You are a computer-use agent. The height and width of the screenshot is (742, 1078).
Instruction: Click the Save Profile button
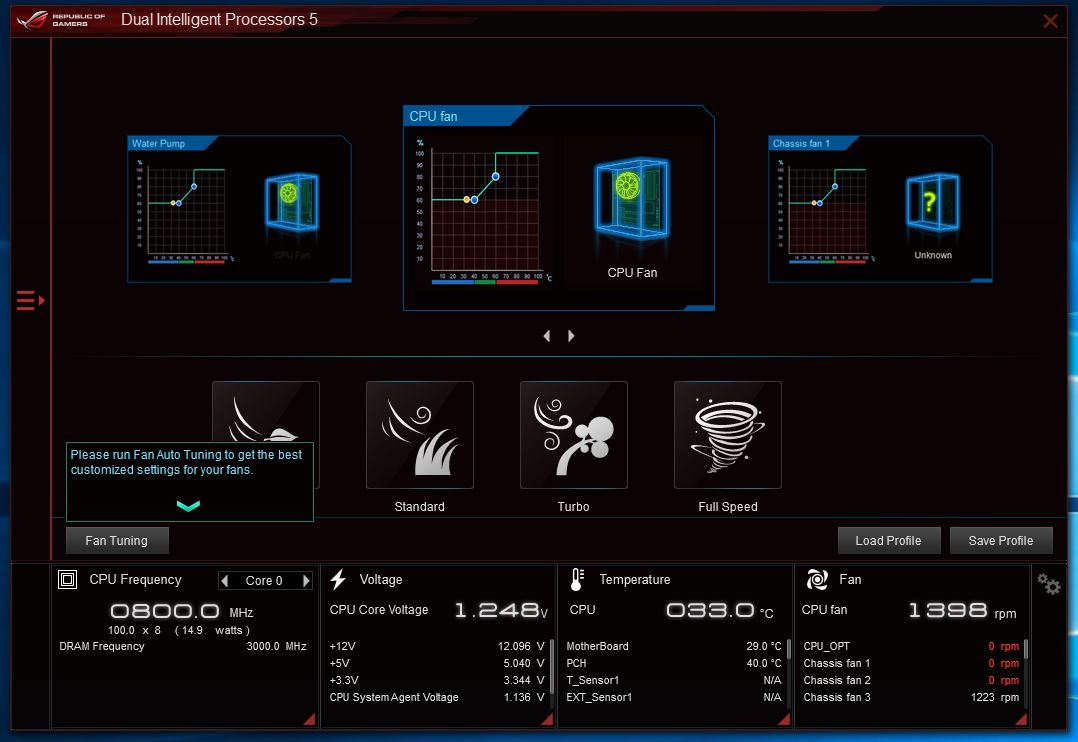click(1001, 541)
